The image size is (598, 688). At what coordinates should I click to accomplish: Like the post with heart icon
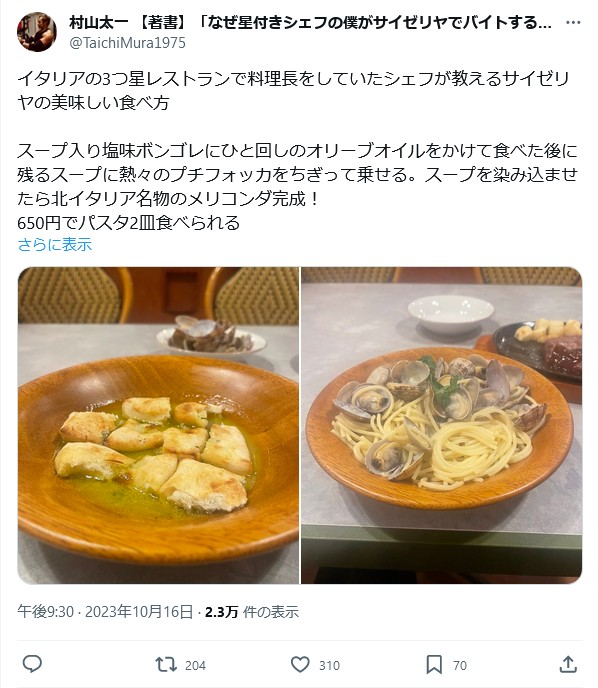click(301, 665)
